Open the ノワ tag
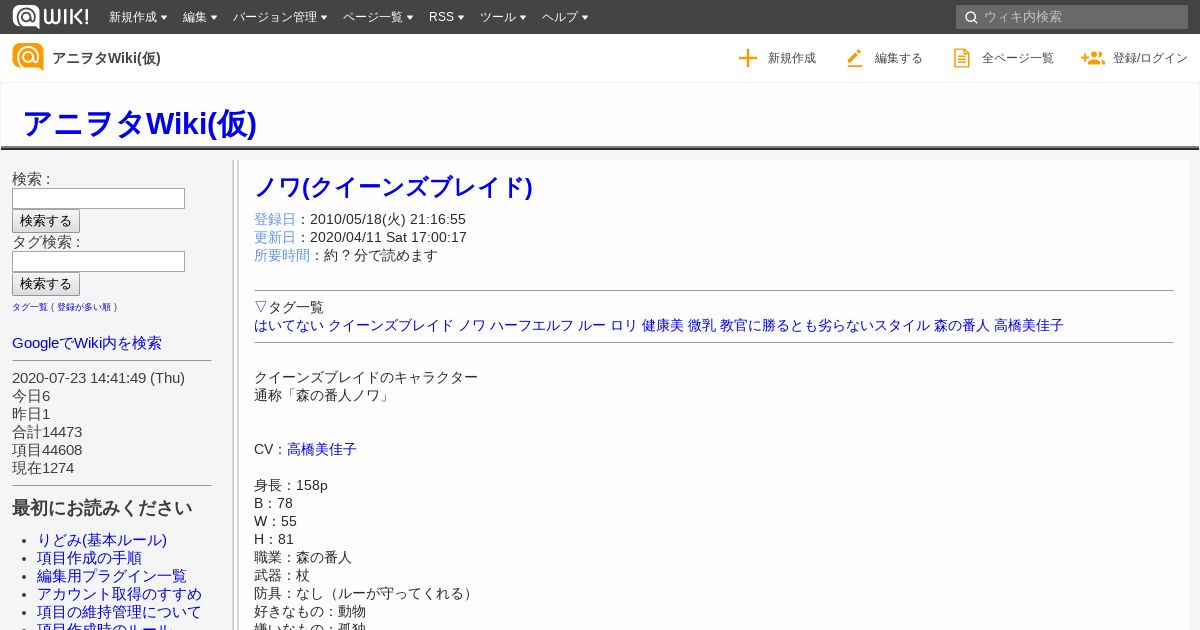This screenshot has height=630, width=1200. (472, 325)
